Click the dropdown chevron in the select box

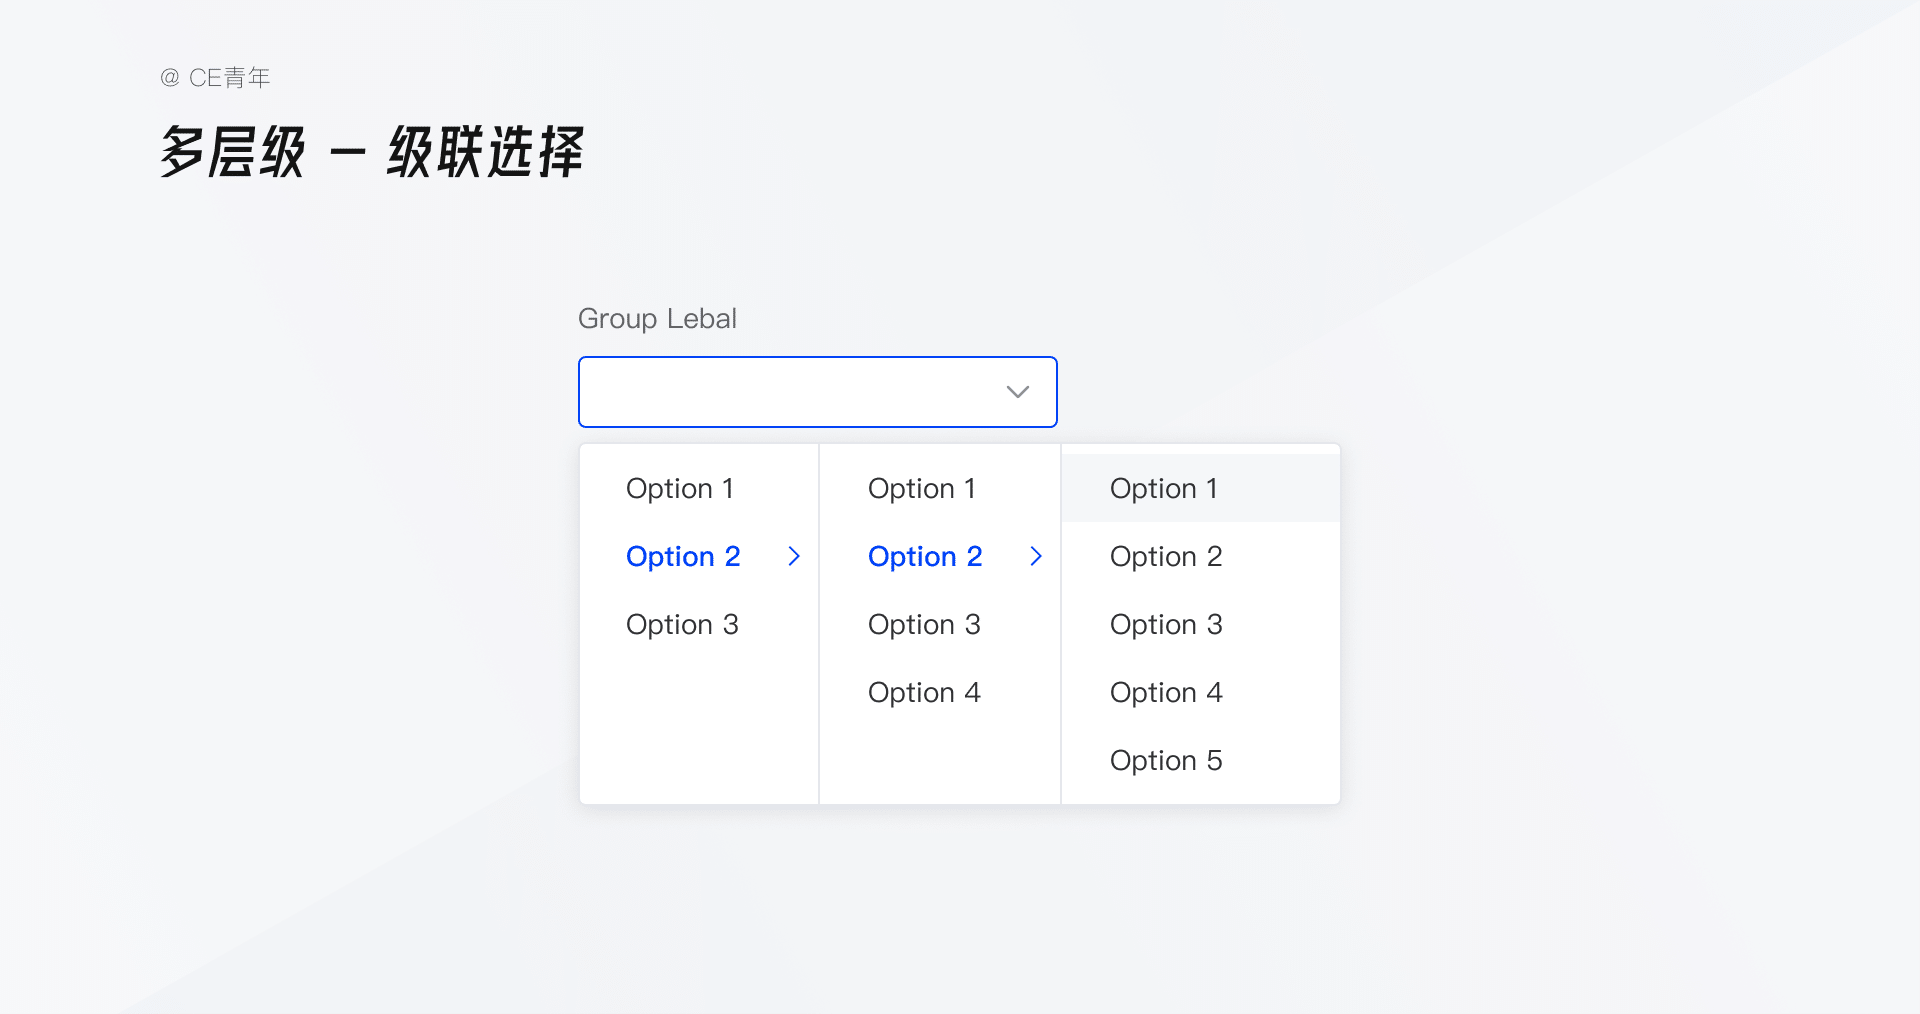point(1017,392)
